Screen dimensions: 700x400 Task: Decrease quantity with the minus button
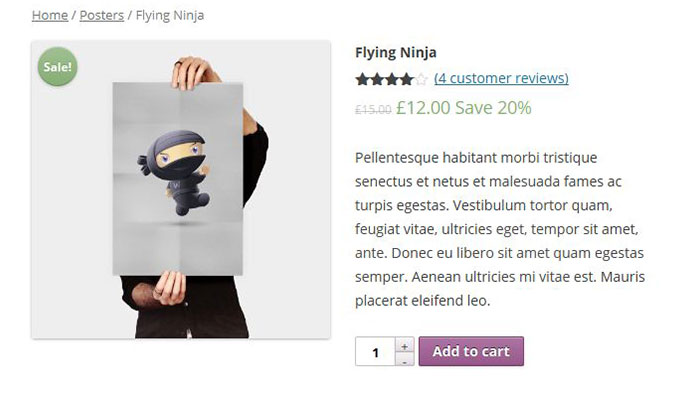point(404,359)
